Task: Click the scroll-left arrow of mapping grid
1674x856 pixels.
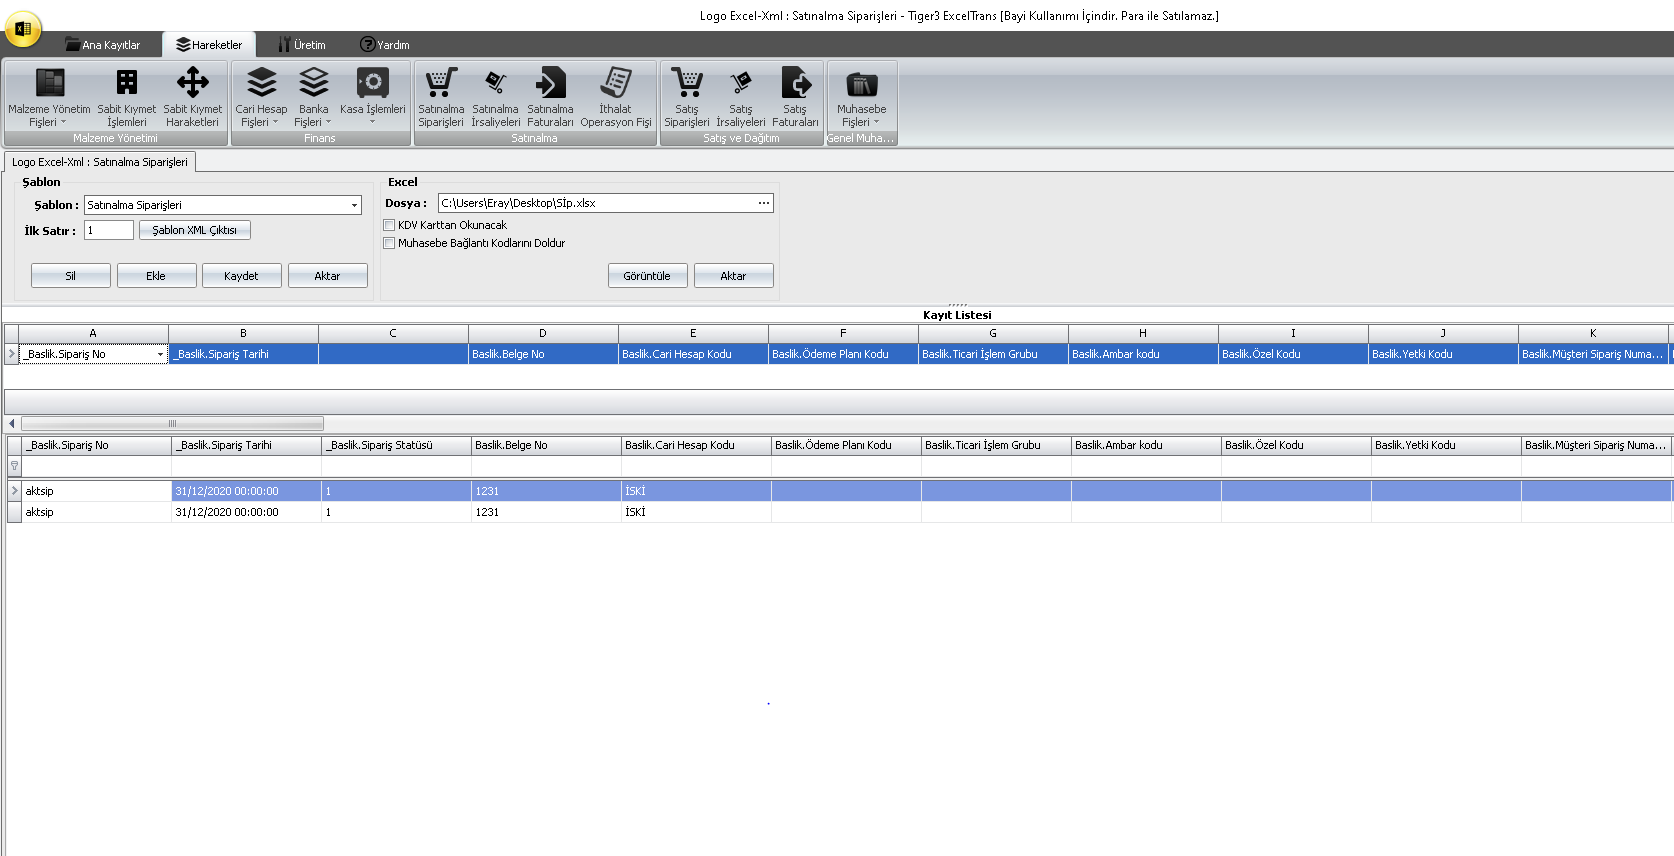Action: click(x=11, y=424)
